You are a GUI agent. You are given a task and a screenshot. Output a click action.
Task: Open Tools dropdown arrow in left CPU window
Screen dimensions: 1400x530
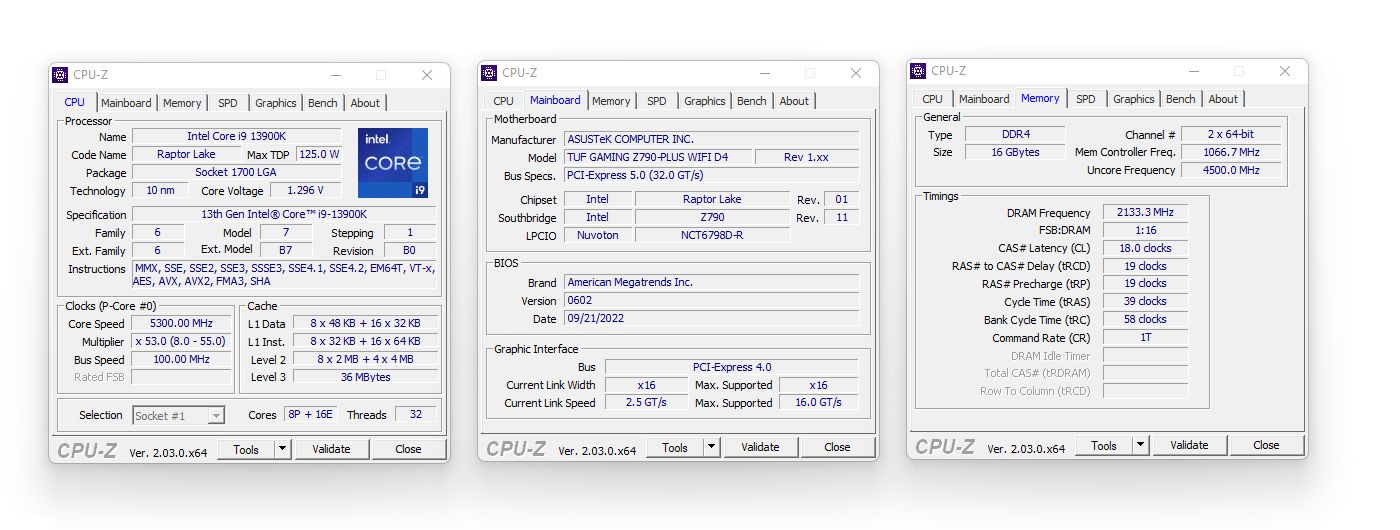point(283,449)
